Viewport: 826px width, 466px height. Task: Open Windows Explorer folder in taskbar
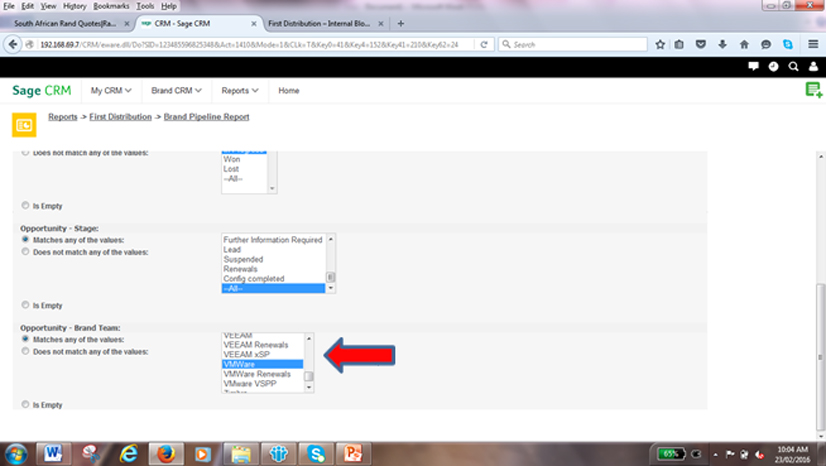pos(241,453)
